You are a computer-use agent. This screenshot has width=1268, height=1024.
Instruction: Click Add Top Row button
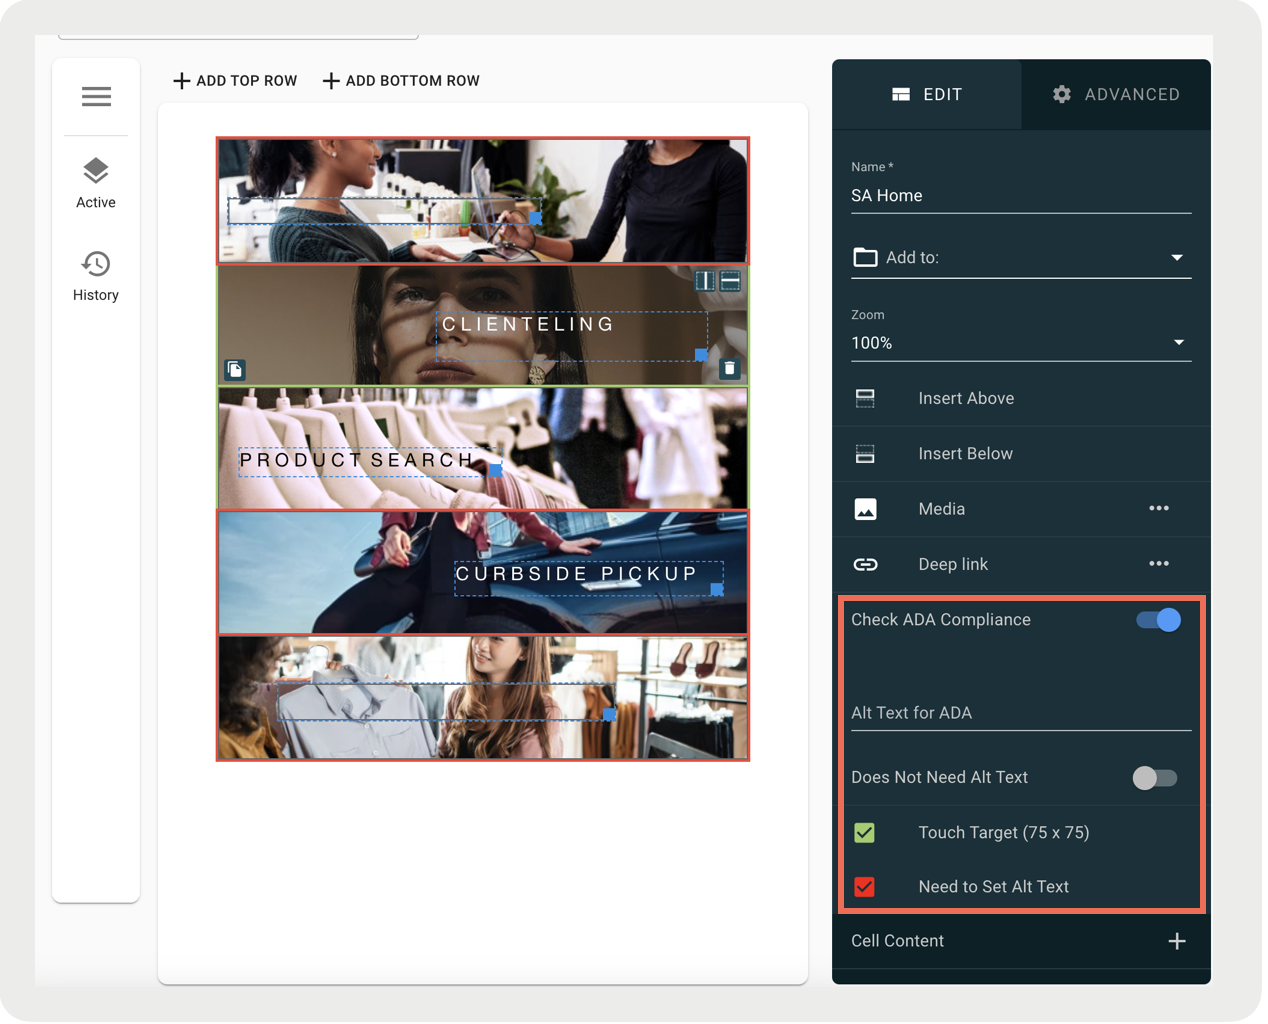[x=235, y=81]
